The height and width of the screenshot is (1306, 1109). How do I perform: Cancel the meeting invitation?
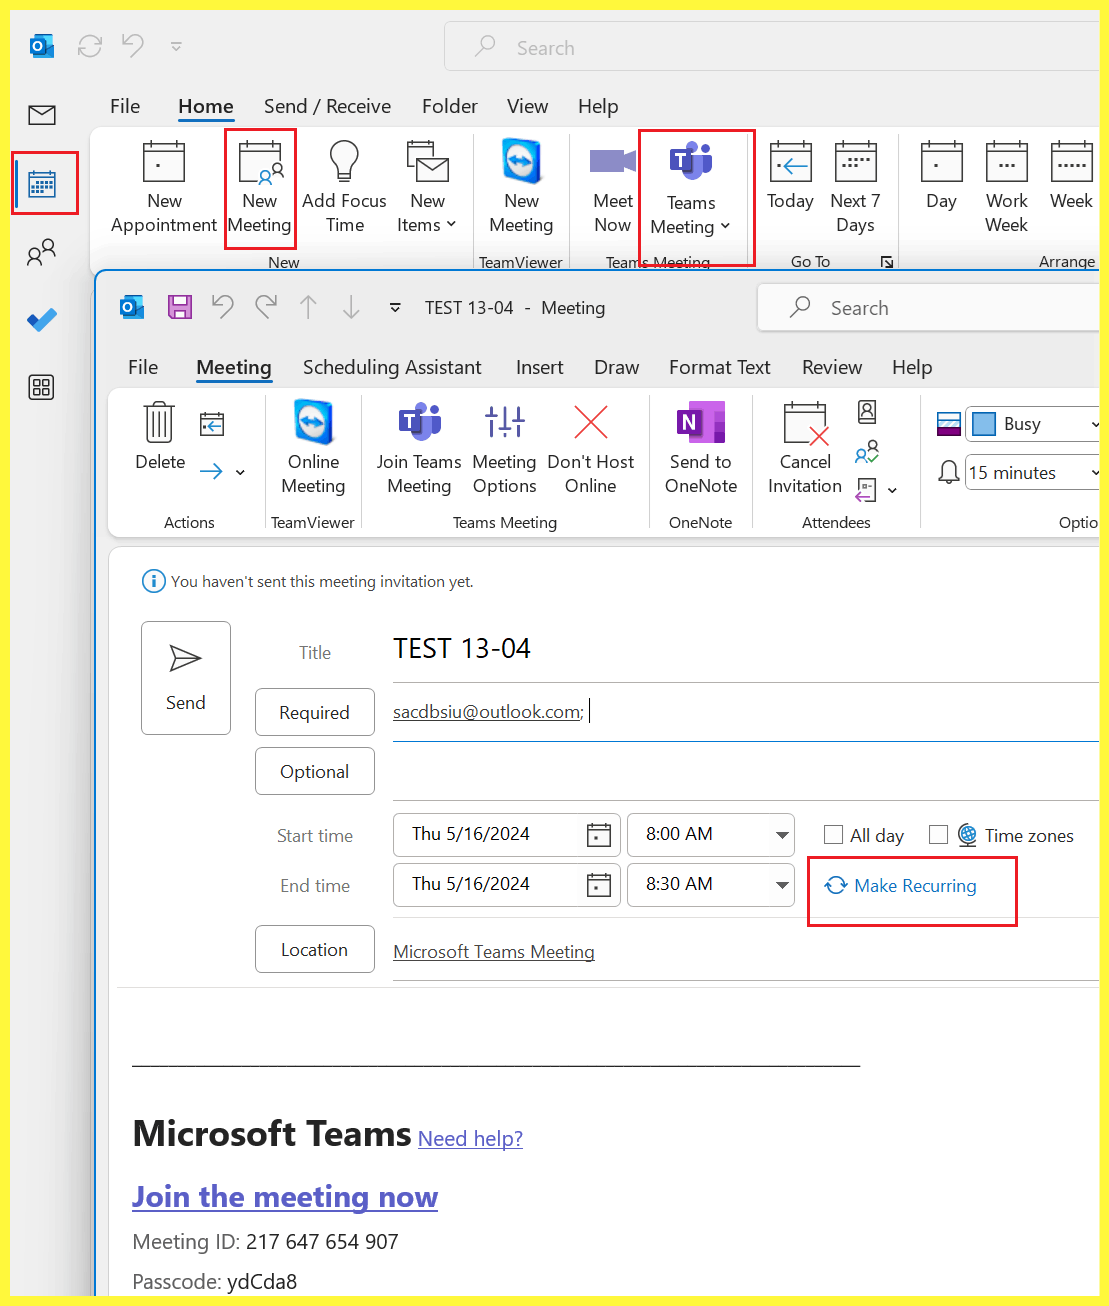pyautogui.click(x=804, y=447)
